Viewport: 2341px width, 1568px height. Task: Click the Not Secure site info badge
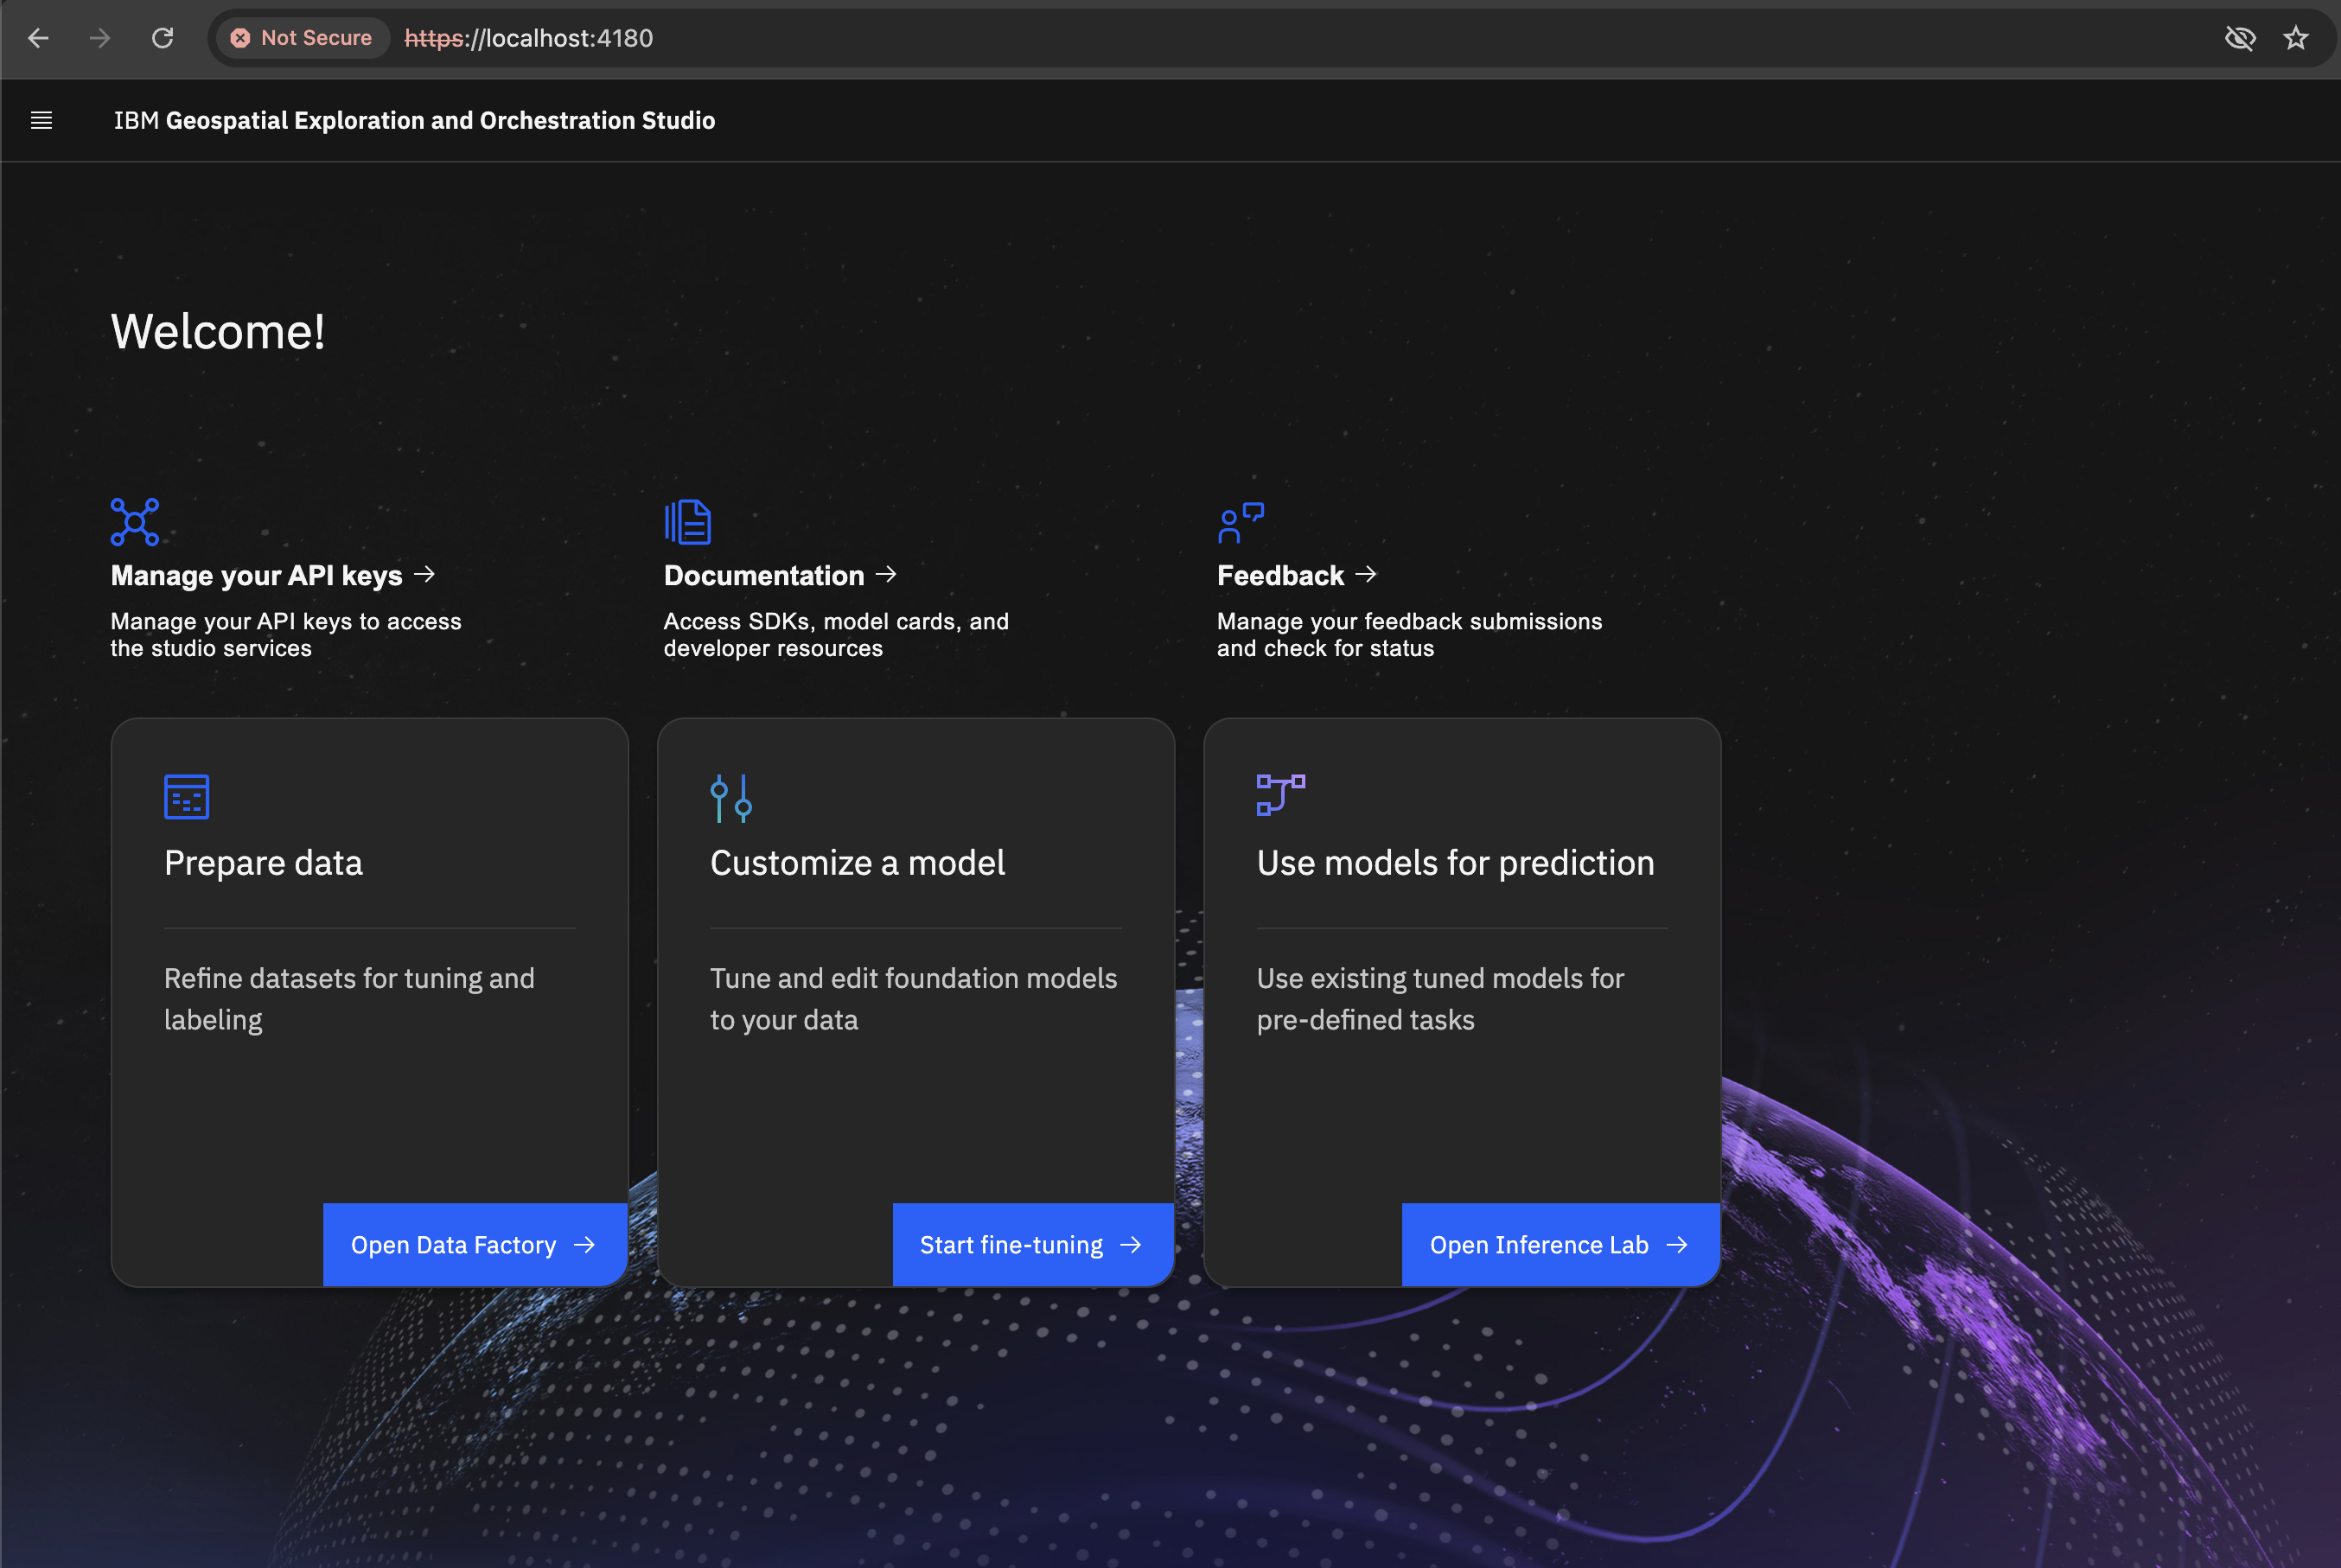(302, 38)
